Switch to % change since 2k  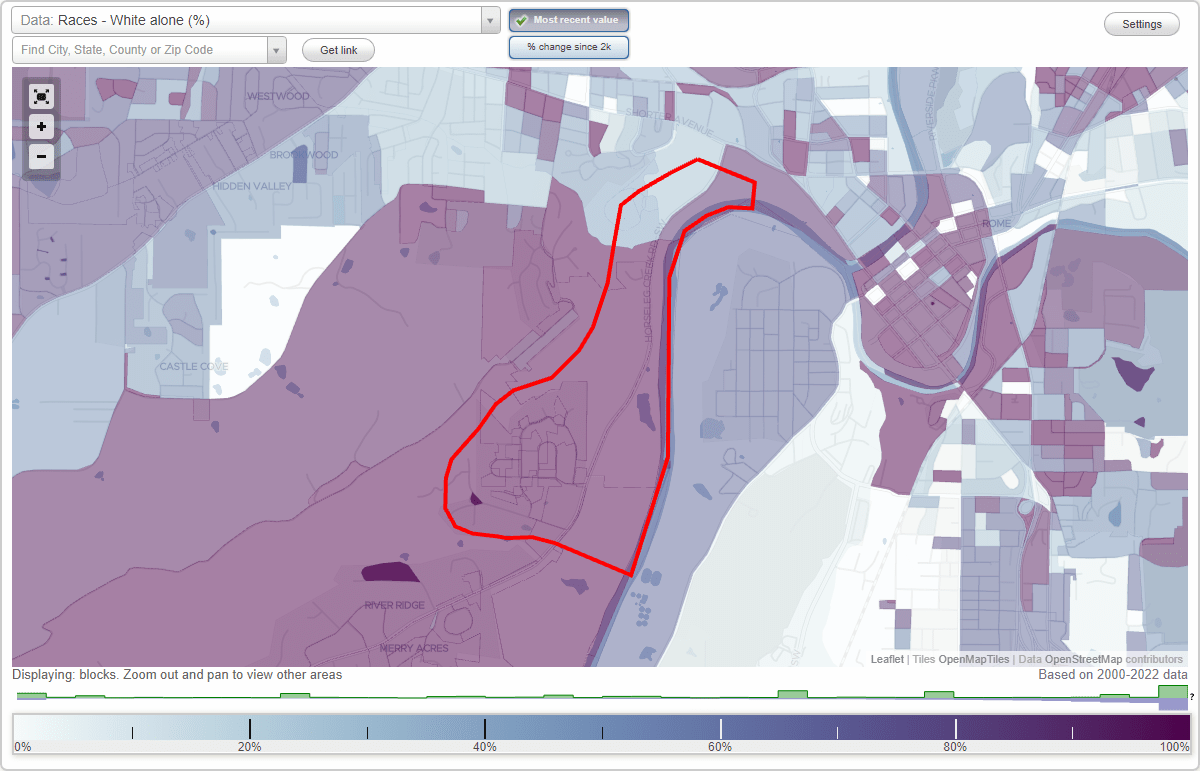click(x=568, y=47)
